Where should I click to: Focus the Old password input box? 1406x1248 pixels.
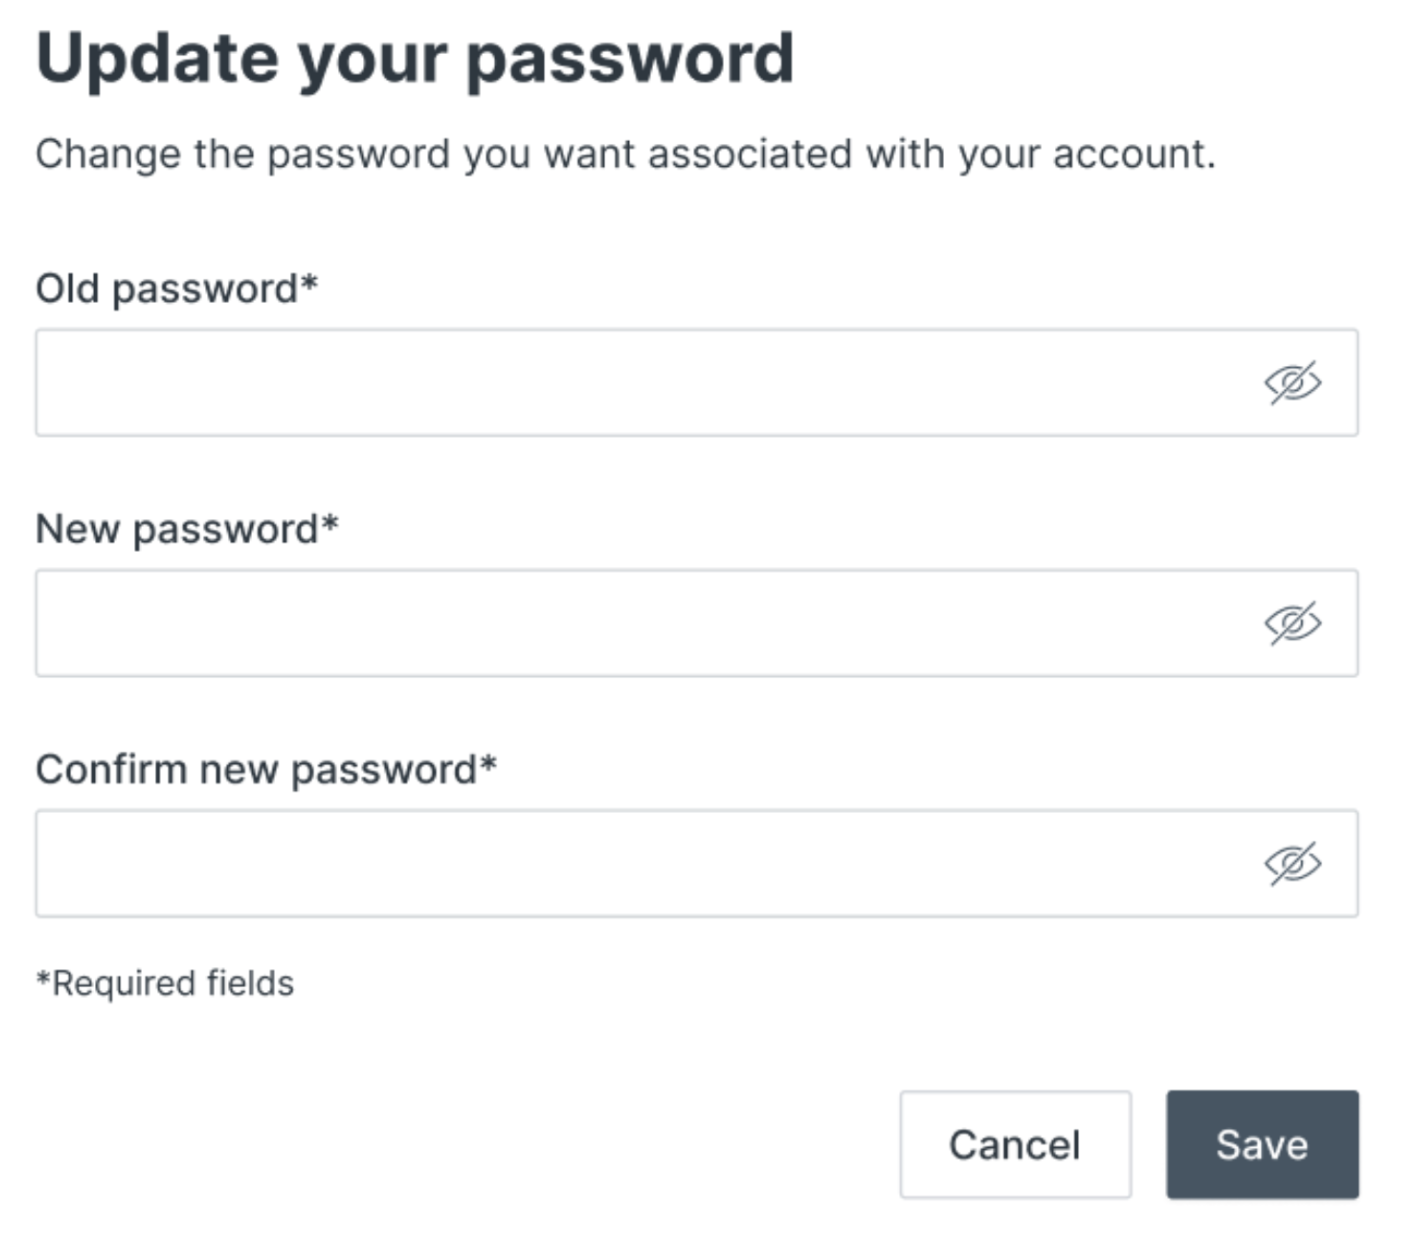pos(696,383)
